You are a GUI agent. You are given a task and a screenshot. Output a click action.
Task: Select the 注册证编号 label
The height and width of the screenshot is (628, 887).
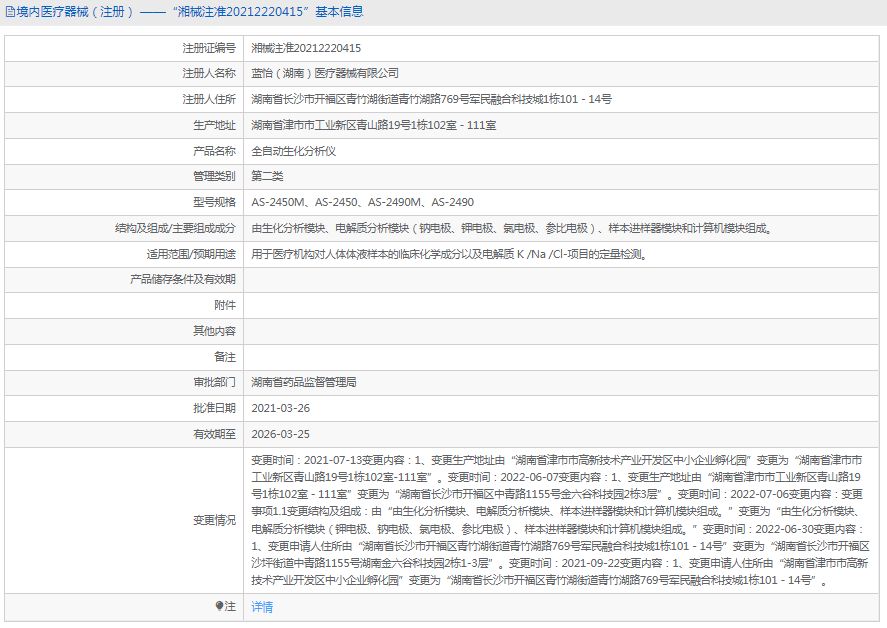209,48
